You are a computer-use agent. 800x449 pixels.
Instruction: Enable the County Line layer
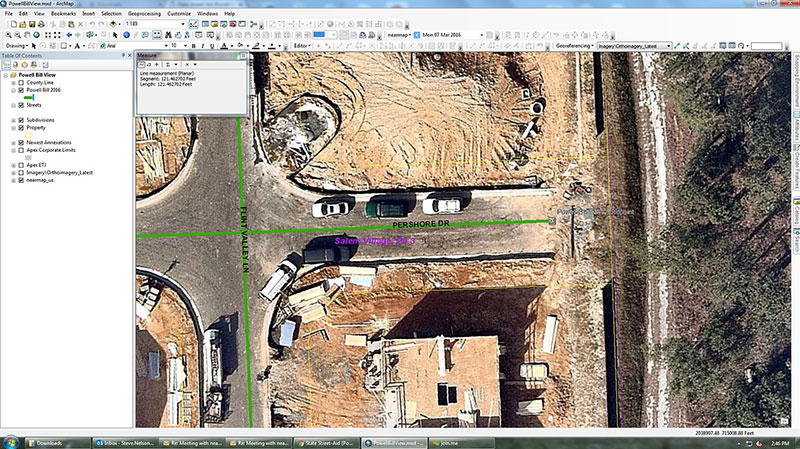21,82
